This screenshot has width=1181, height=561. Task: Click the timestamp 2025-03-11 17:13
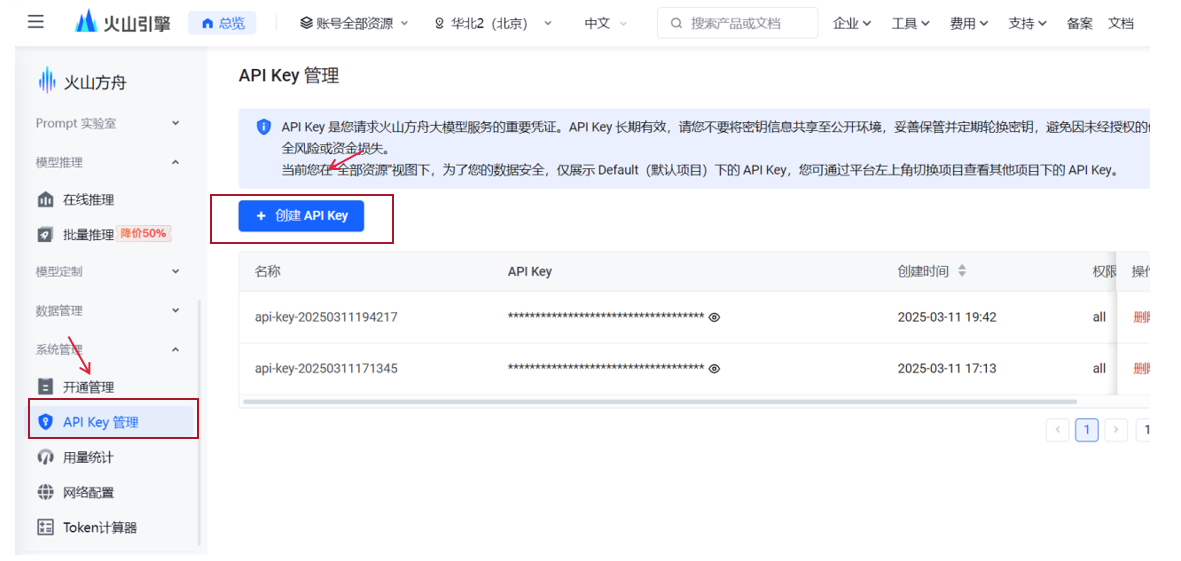[x=947, y=369]
